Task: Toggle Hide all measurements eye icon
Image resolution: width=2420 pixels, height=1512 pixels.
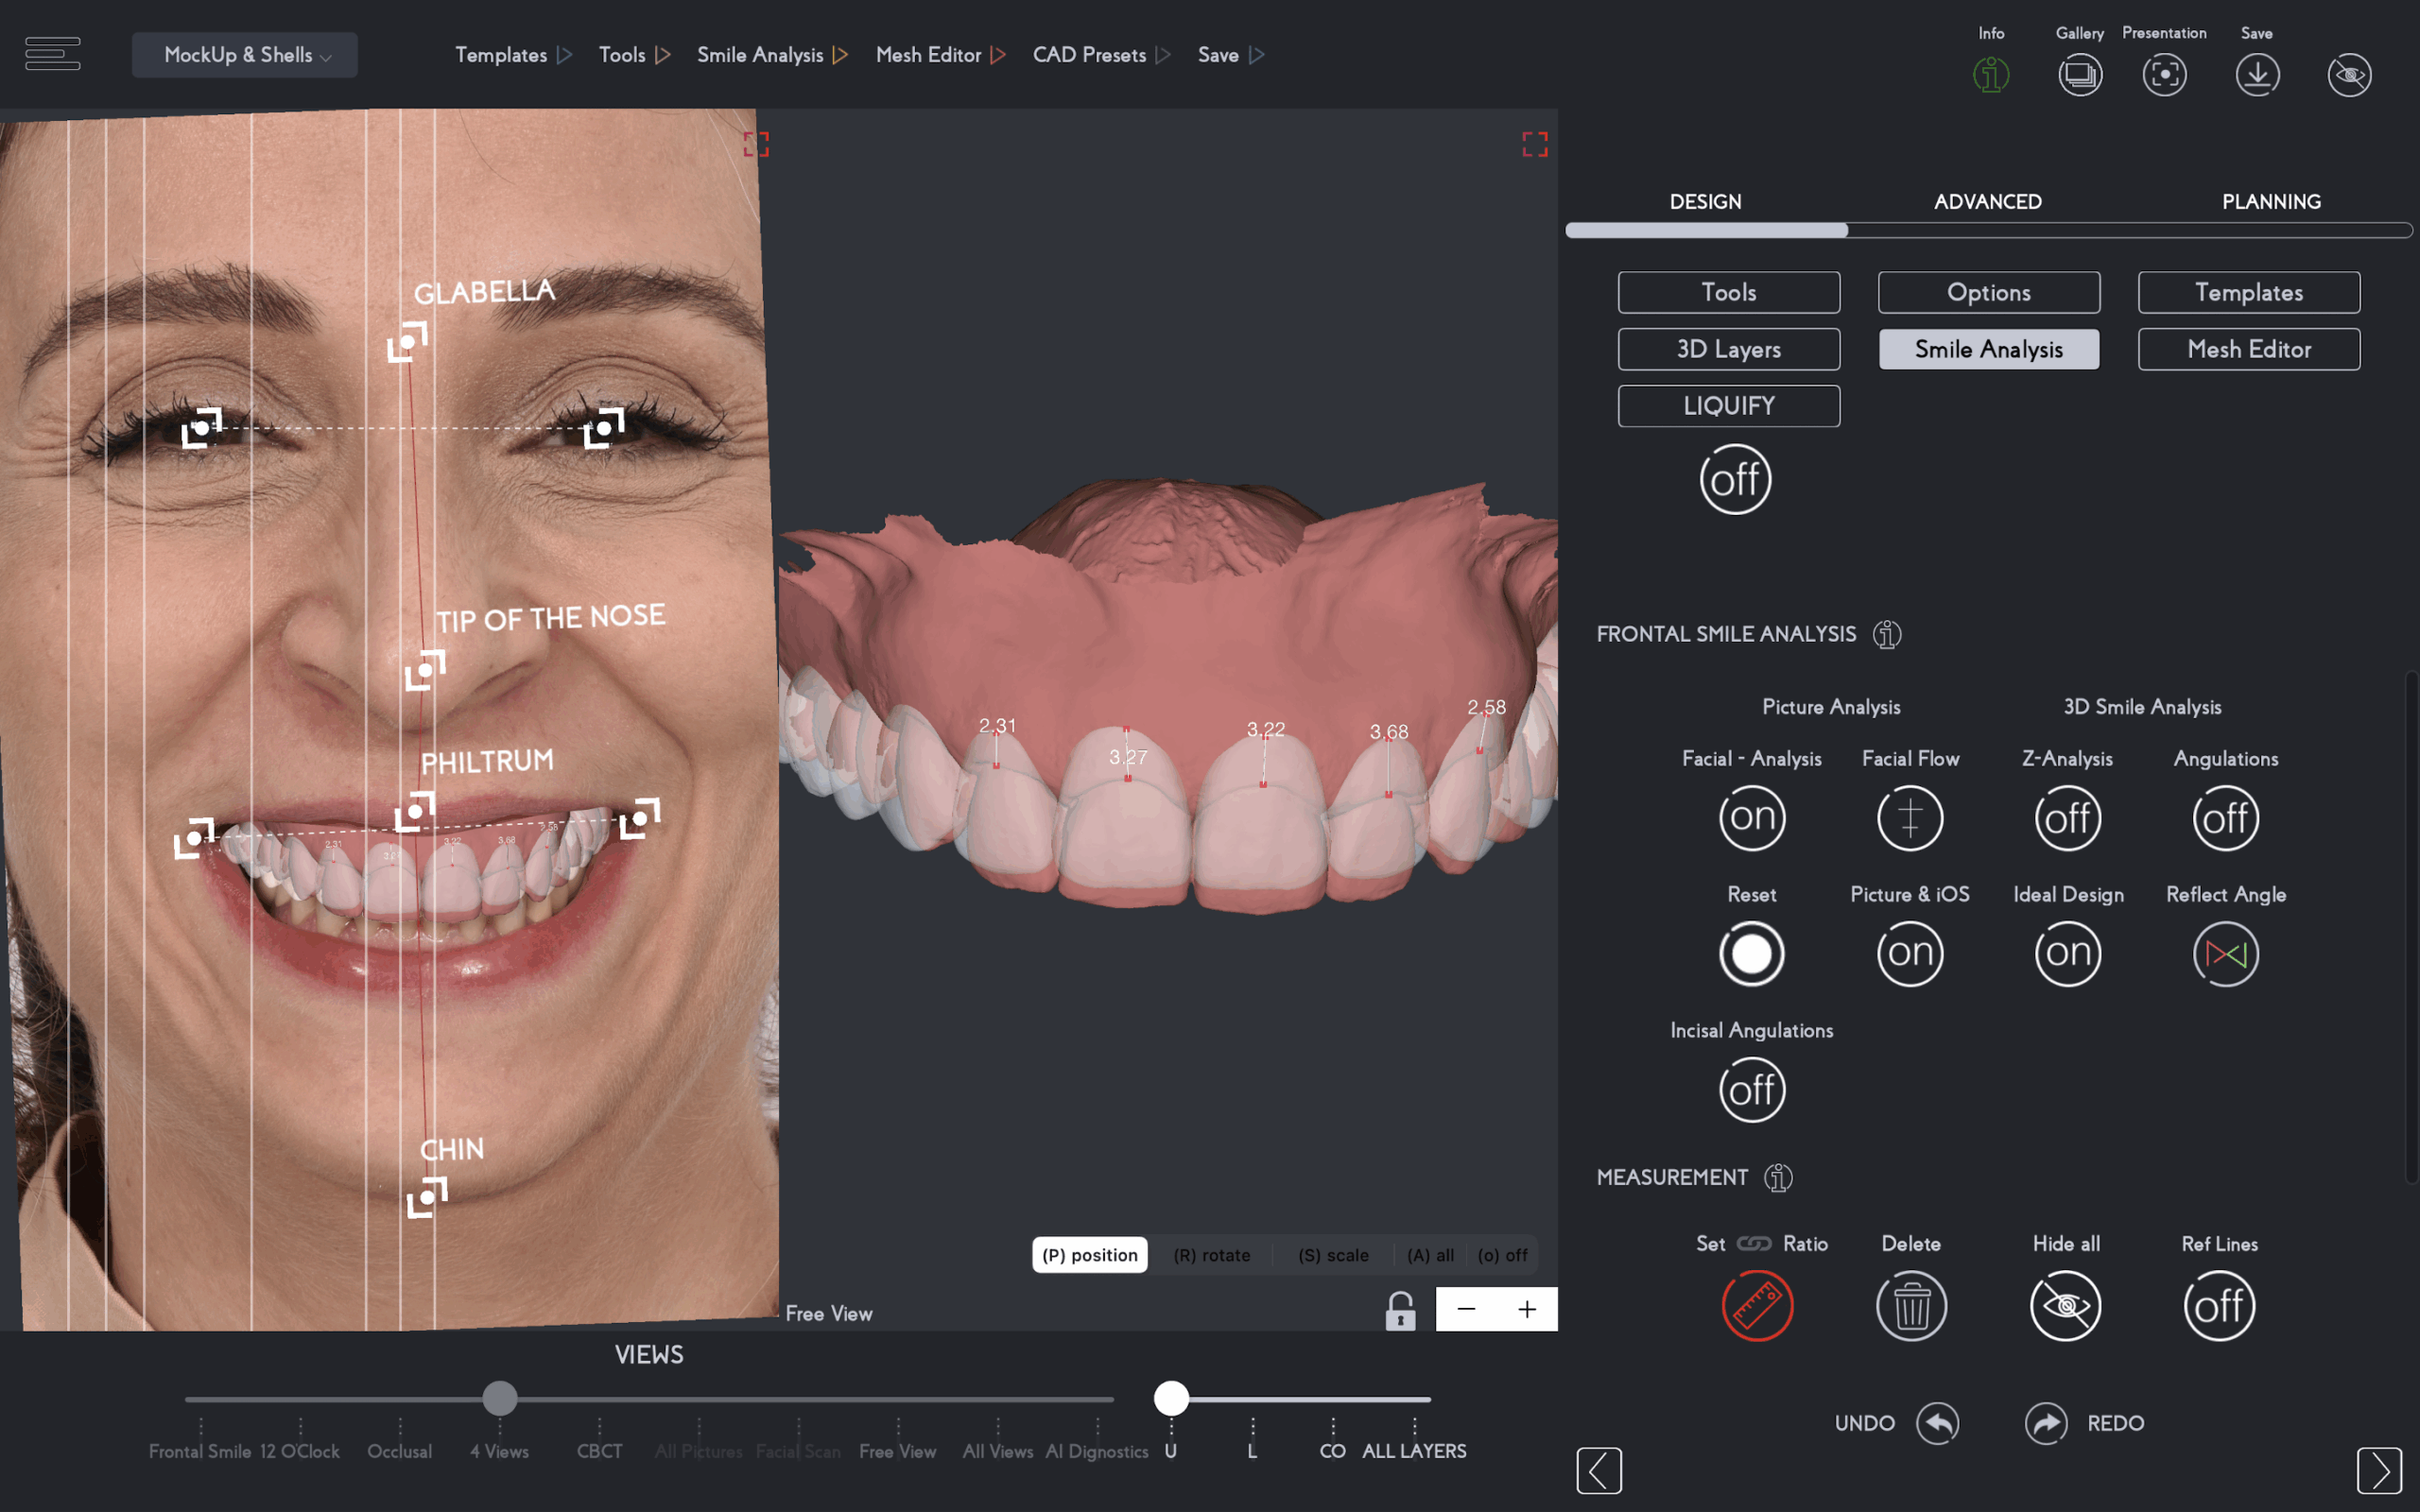Action: (x=2065, y=1305)
